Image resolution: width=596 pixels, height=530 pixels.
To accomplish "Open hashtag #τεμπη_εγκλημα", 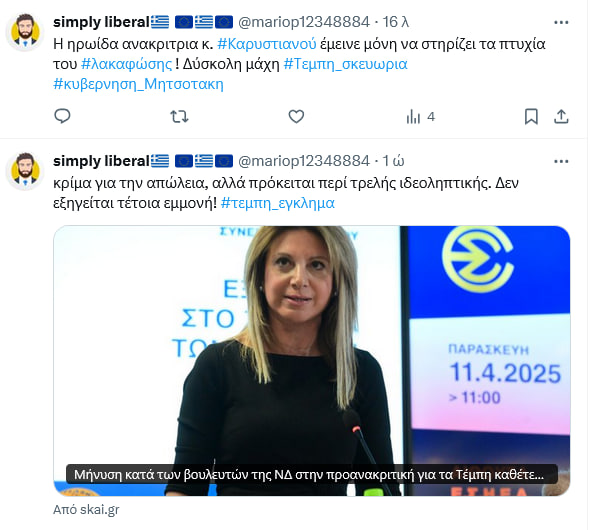I will click(x=277, y=203).
